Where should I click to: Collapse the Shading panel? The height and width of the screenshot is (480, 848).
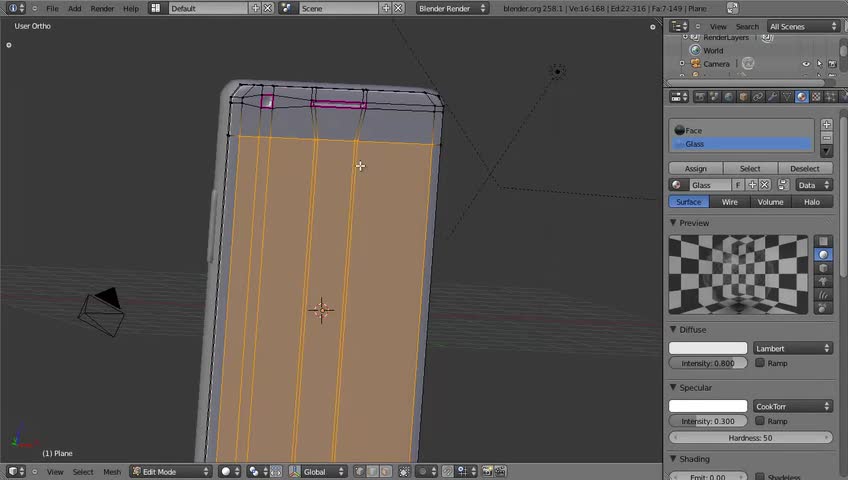pos(673,458)
